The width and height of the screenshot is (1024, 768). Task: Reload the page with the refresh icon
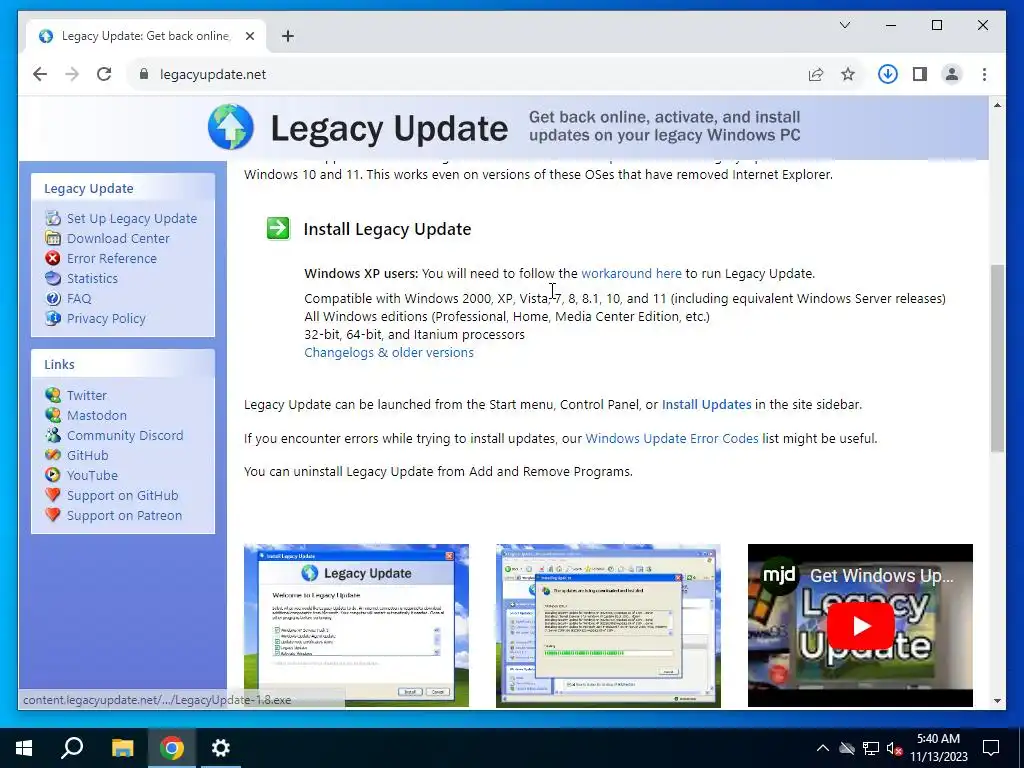[x=104, y=74]
